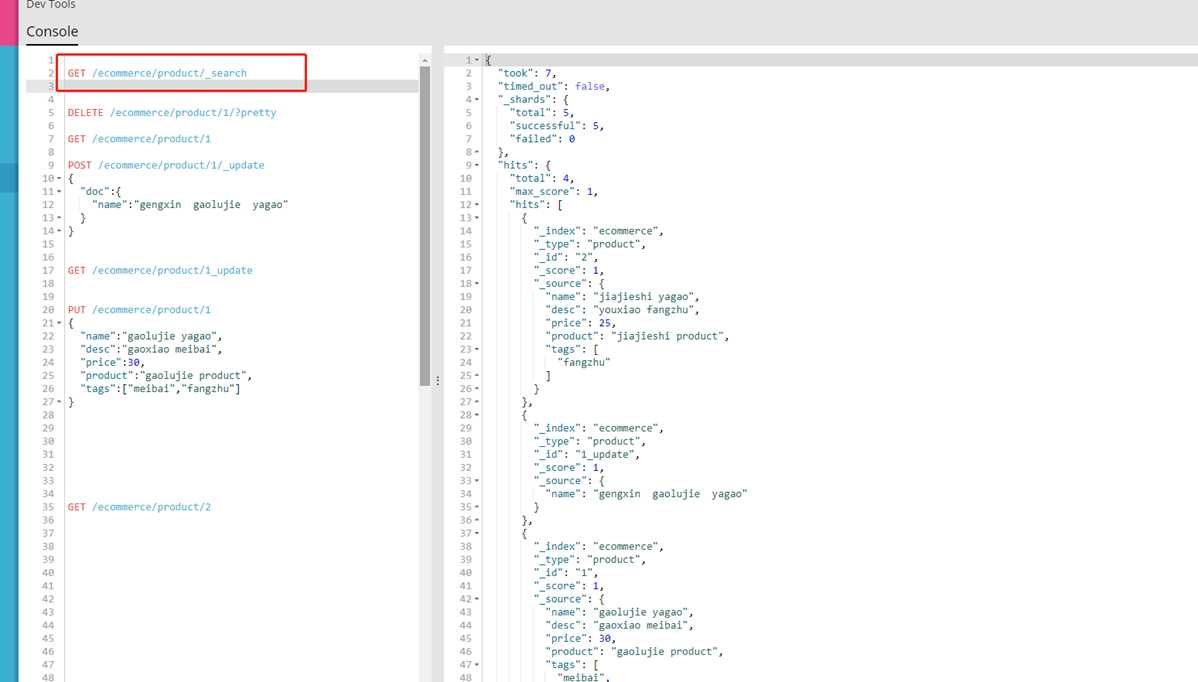Click the "max_score": 1 line in response
Viewport: 1198px width, 682px height.
pos(554,192)
